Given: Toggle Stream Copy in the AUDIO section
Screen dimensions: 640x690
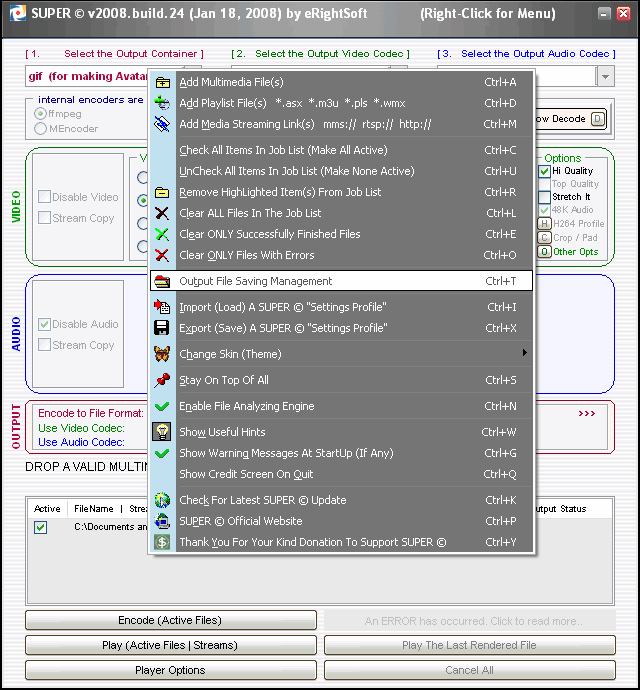Looking at the screenshot, I should (x=44, y=345).
